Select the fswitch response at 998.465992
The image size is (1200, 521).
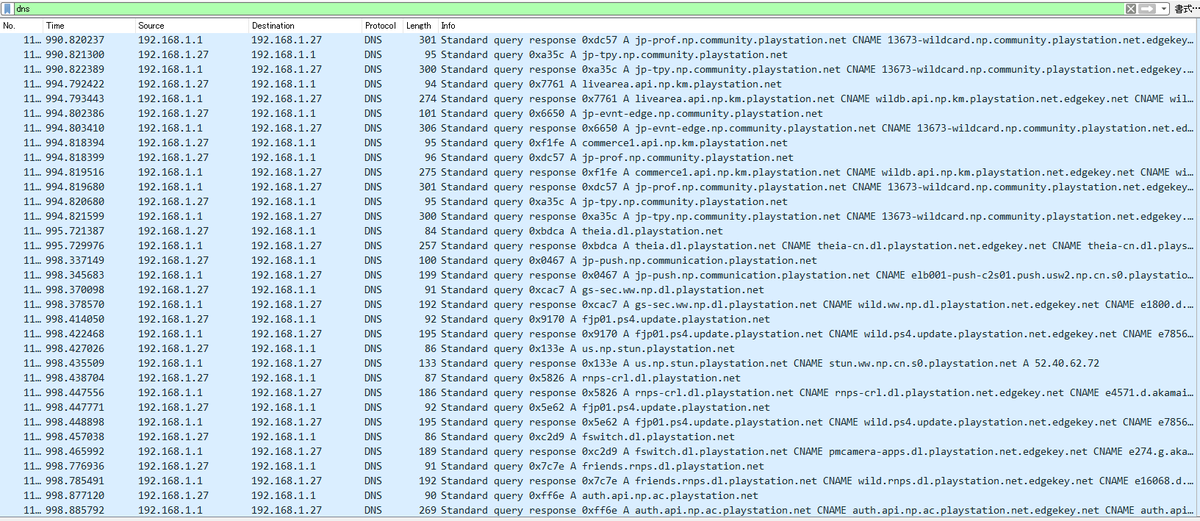point(596,451)
